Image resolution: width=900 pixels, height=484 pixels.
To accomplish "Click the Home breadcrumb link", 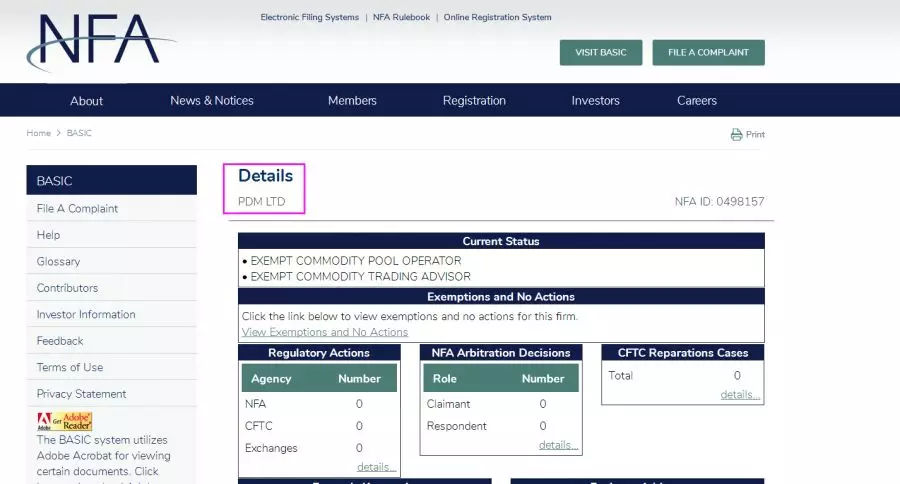I will point(38,133).
